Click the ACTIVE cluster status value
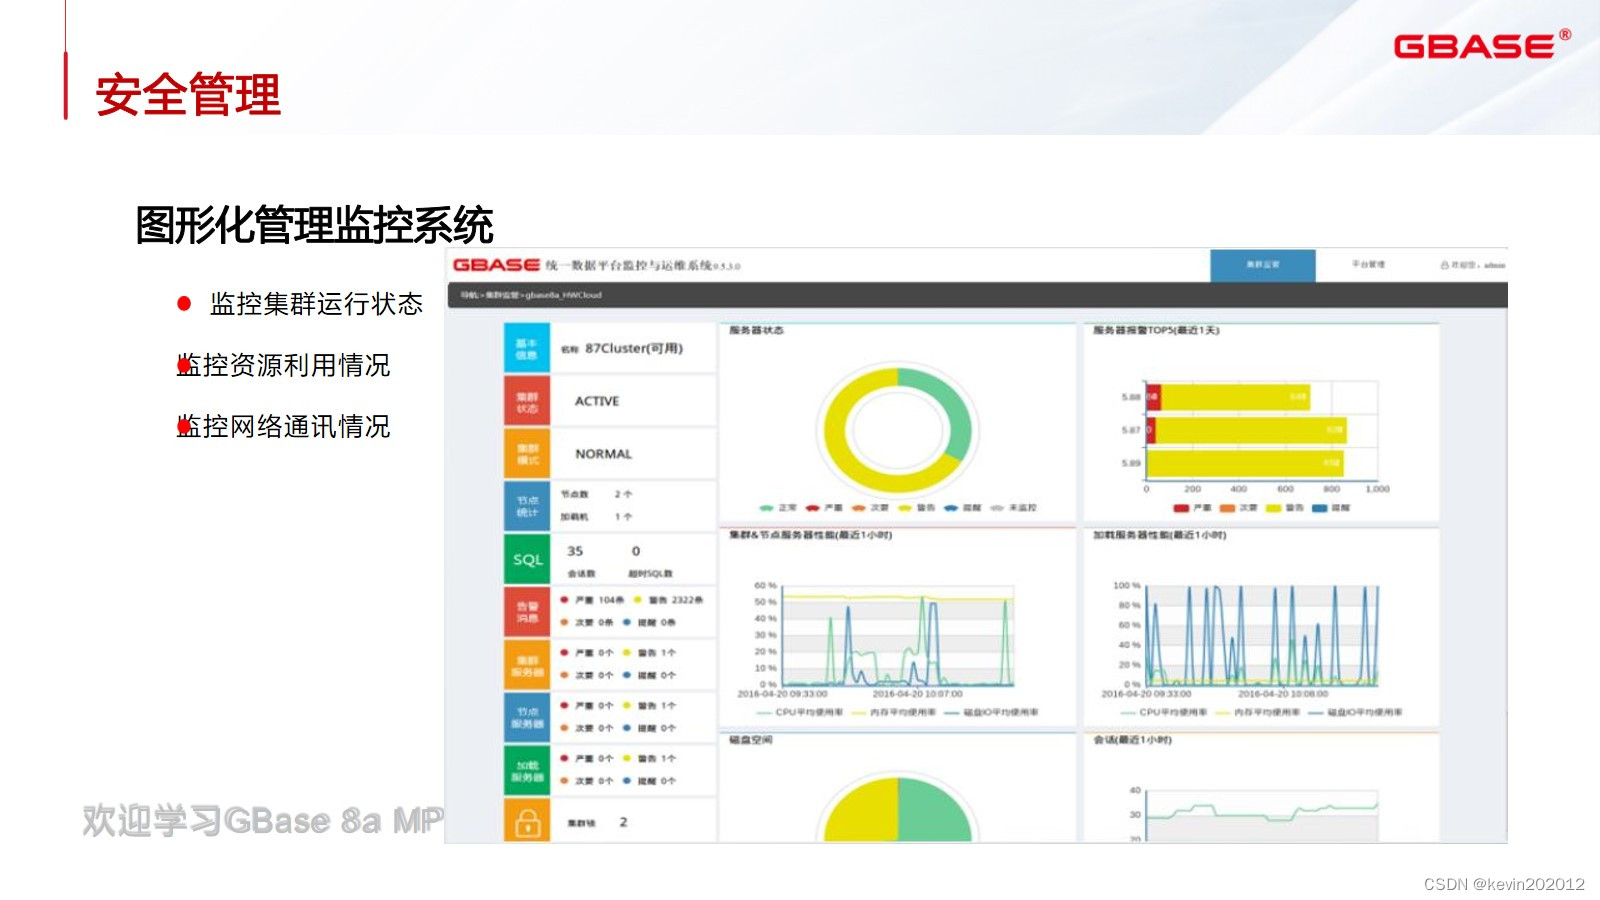 coord(597,401)
